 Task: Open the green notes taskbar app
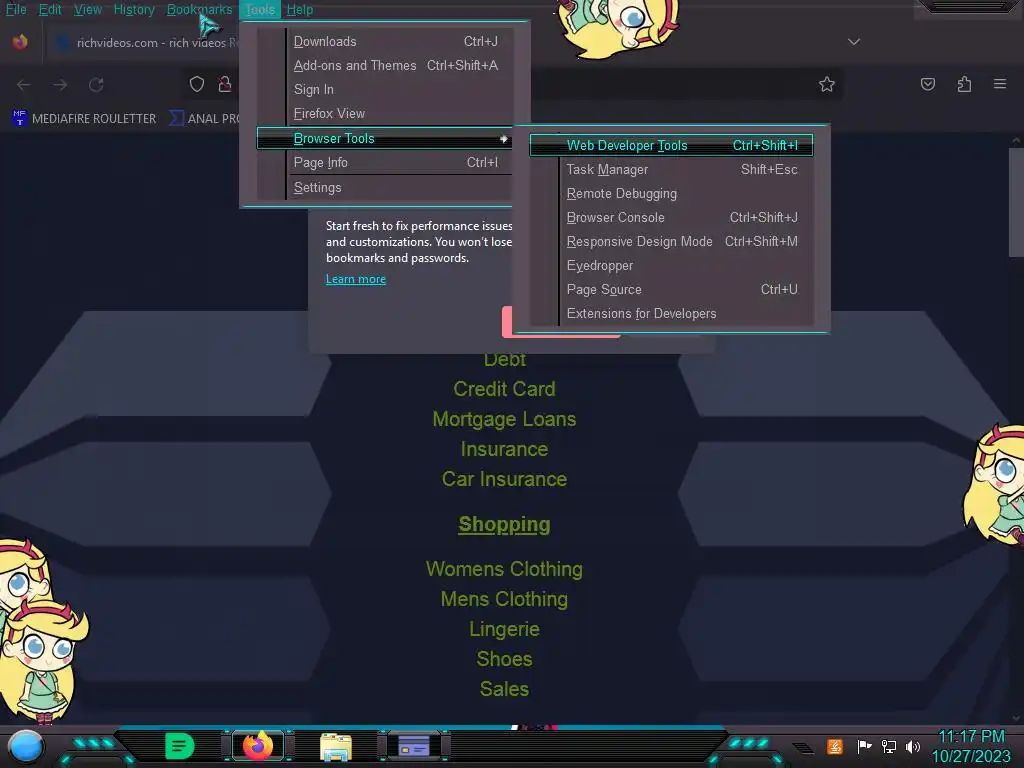pos(180,746)
